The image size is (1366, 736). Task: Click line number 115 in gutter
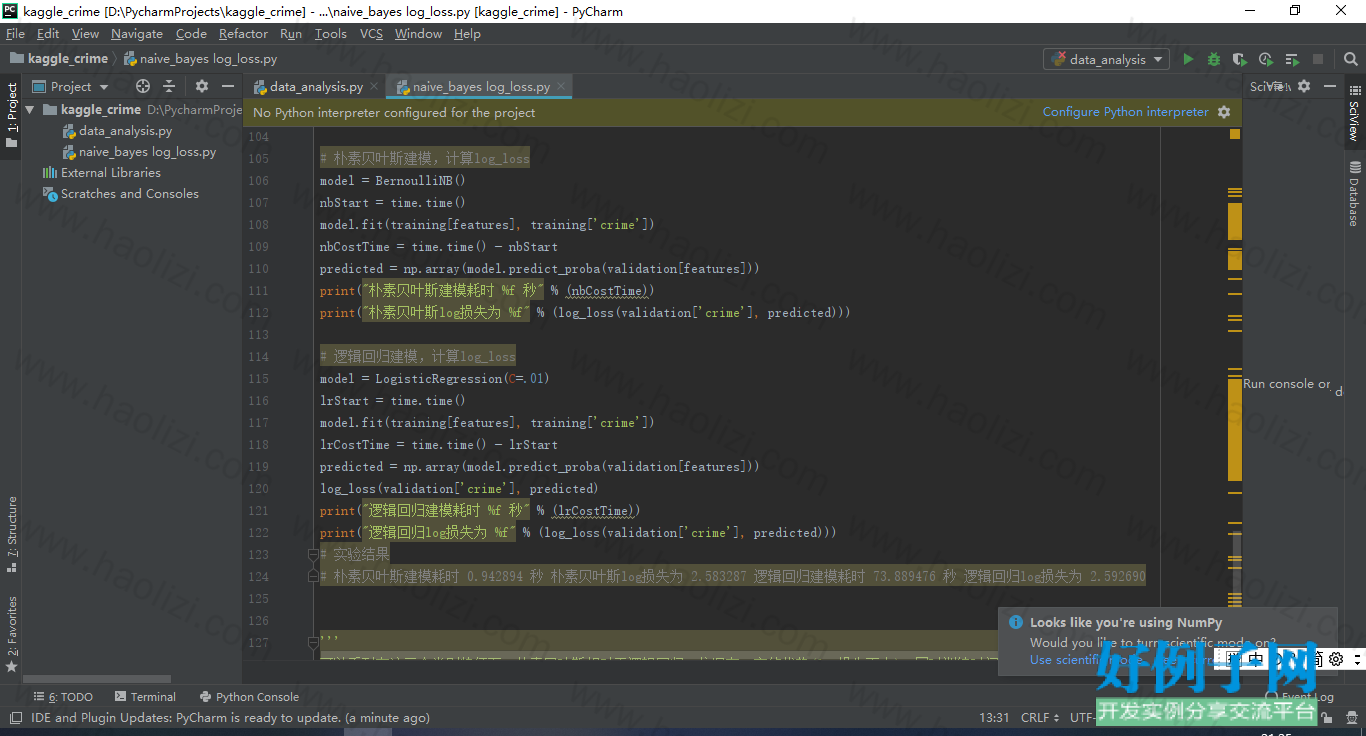coord(257,379)
